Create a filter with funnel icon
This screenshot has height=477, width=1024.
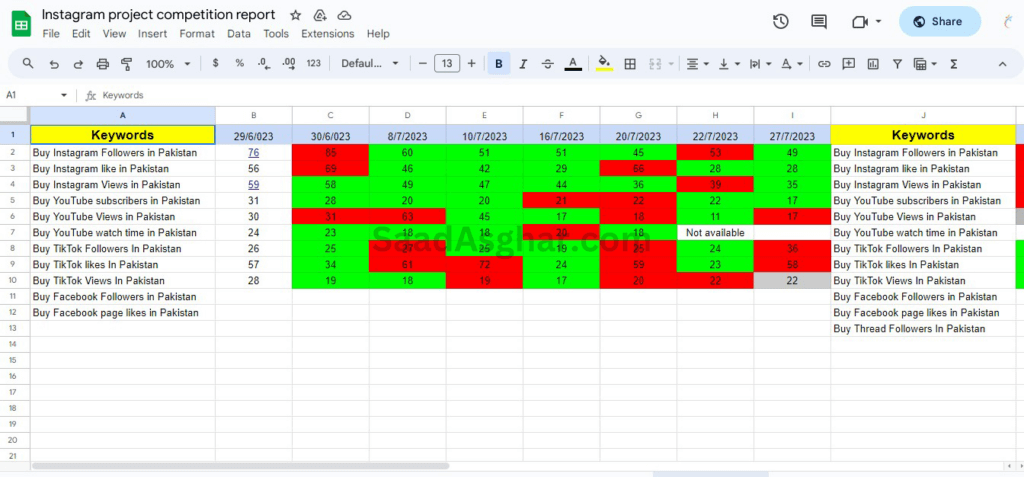[x=897, y=63]
